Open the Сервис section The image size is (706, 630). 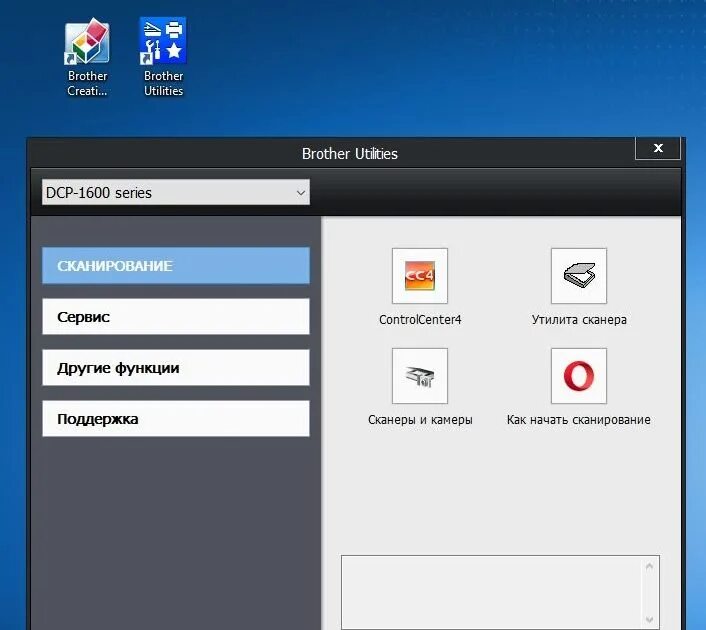coord(176,316)
